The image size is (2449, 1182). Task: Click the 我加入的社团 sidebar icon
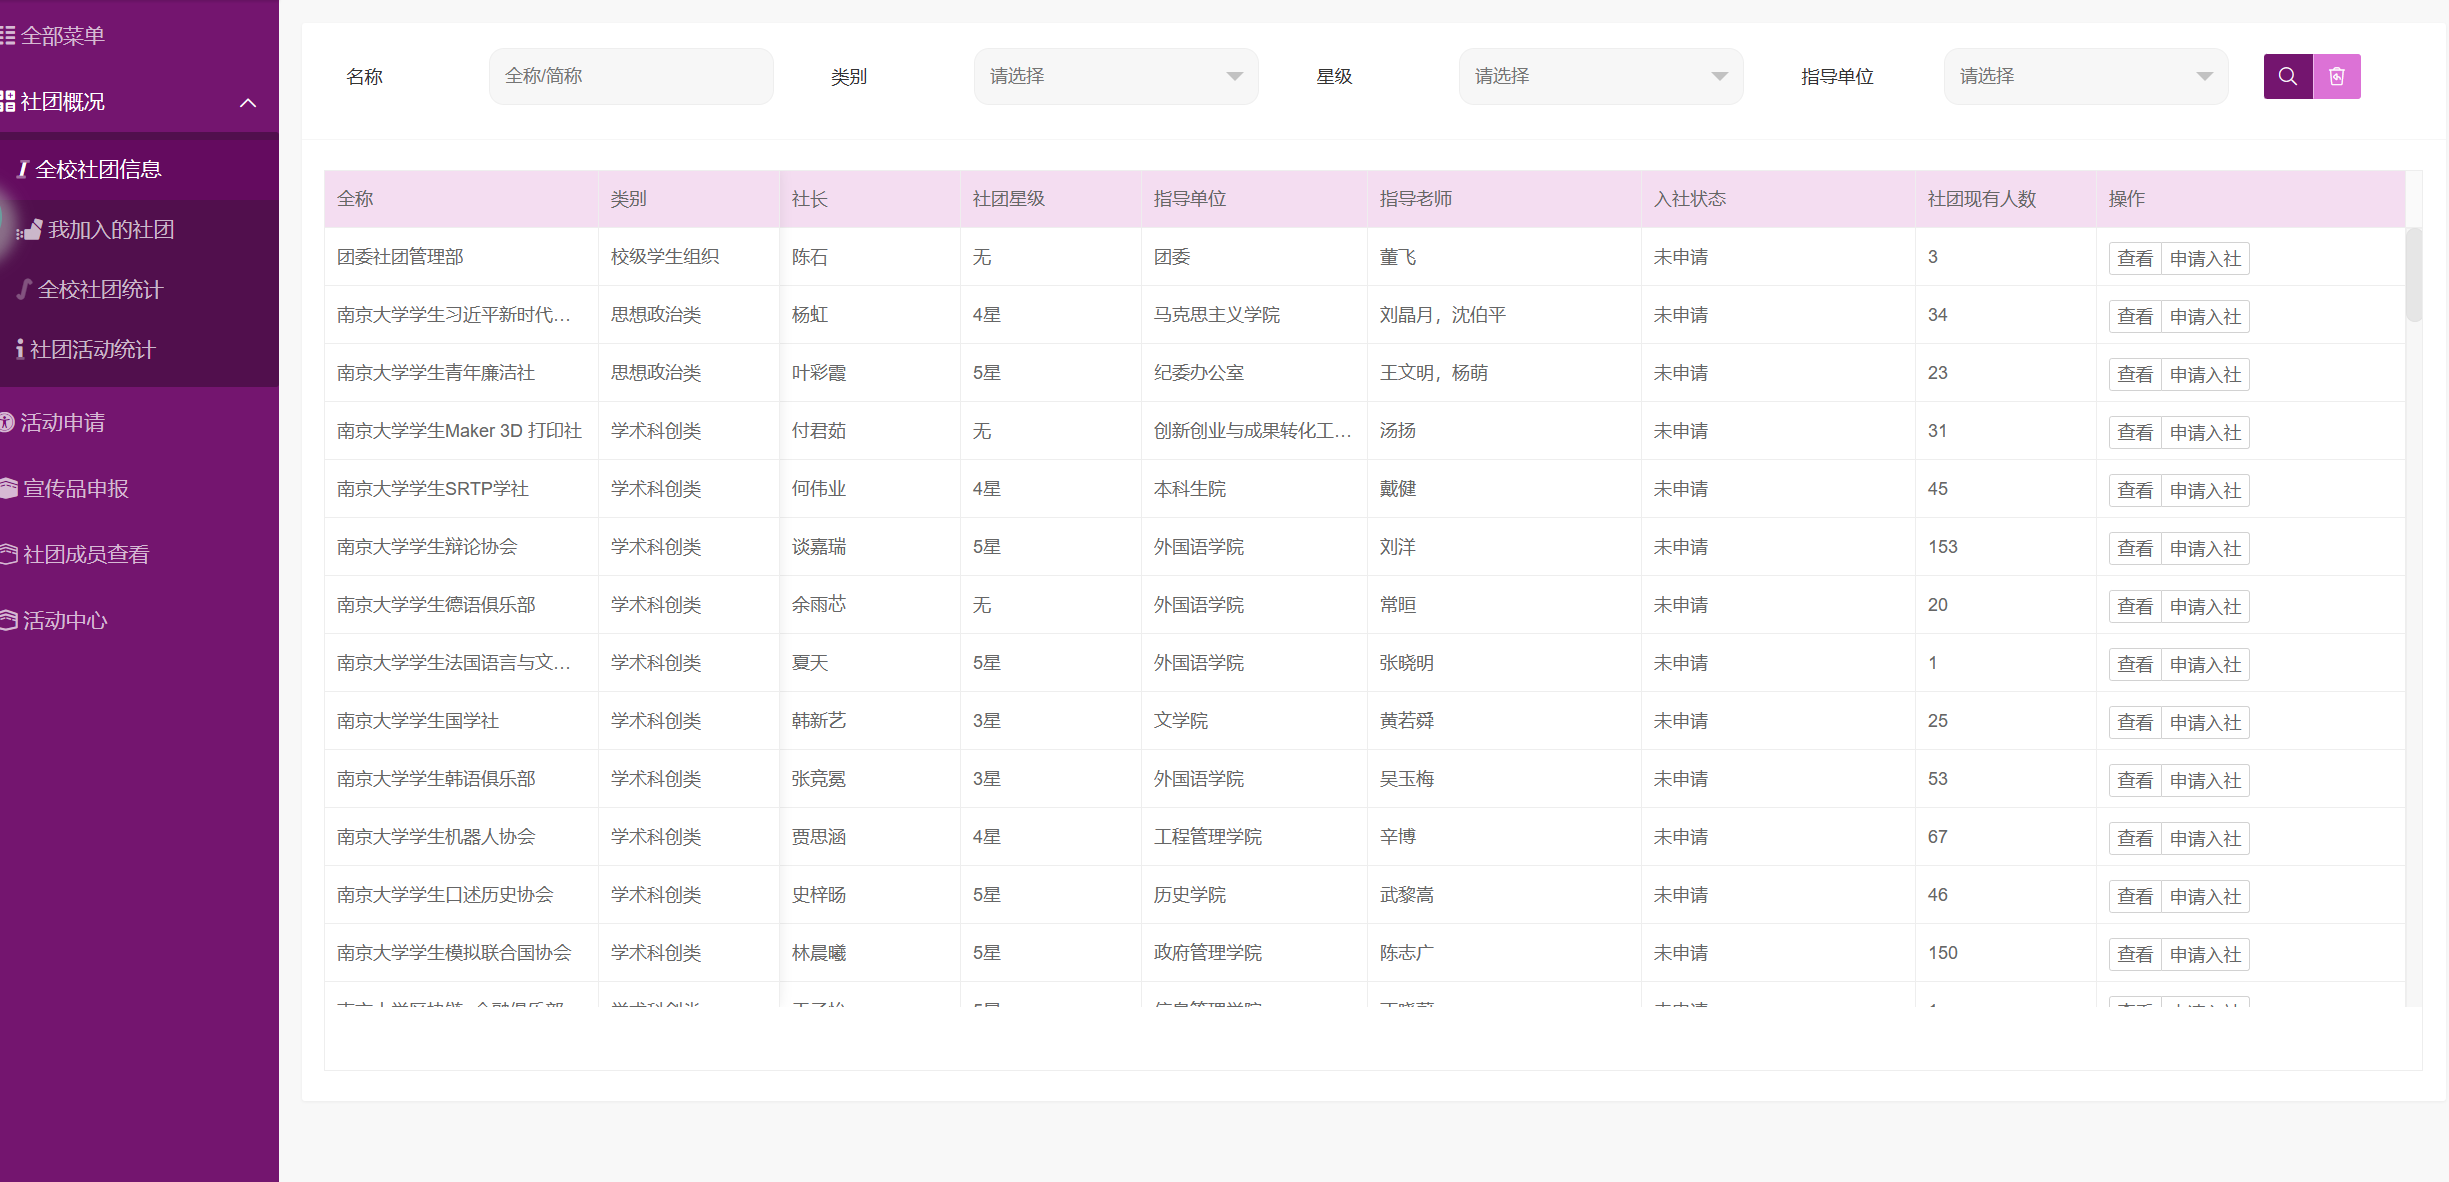[x=29, y=230]
